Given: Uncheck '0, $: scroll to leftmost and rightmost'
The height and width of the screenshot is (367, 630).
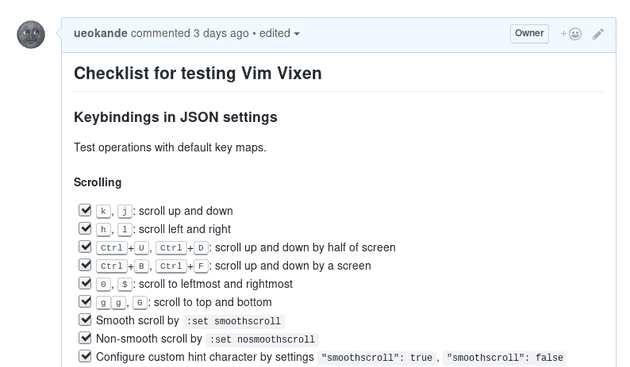Looking at the screenshot, I should point(85,283).
